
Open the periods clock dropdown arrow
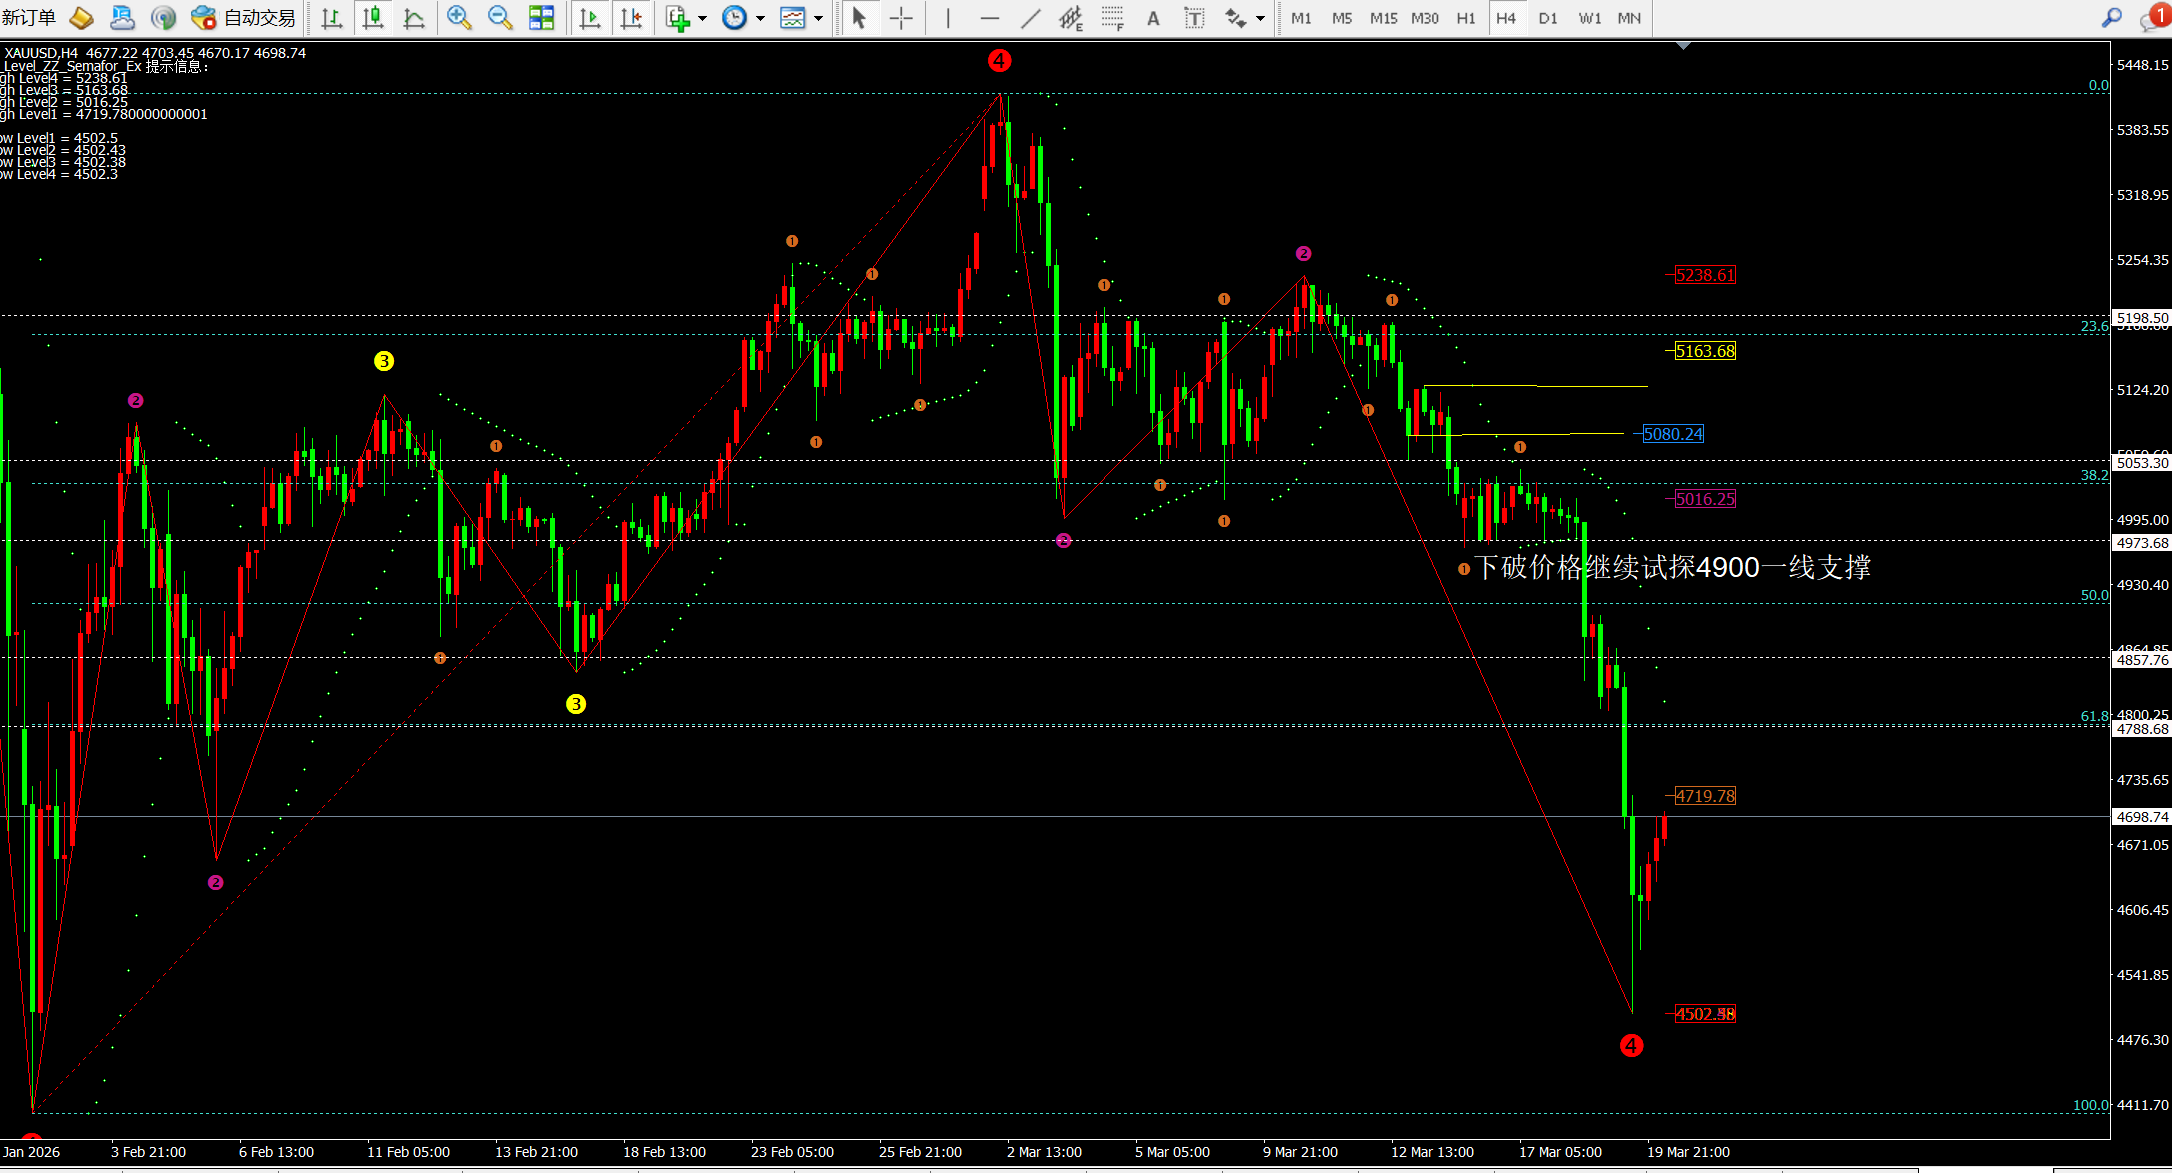(761, 18)
